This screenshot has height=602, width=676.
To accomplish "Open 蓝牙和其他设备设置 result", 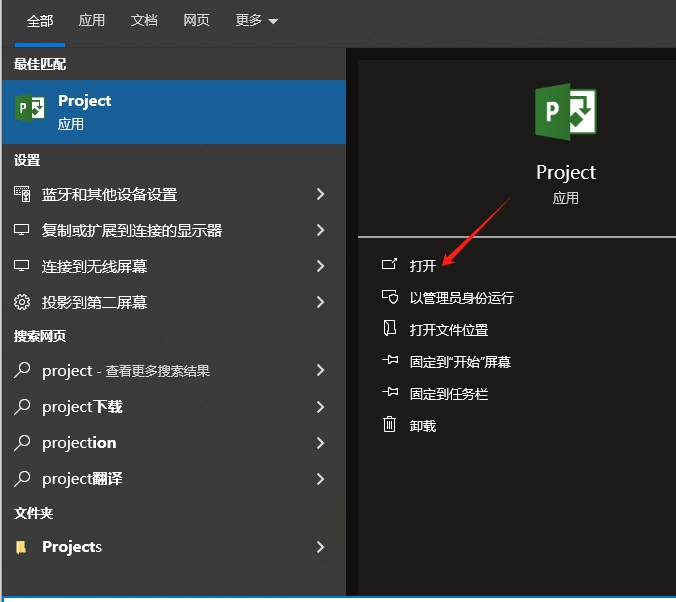I will [174, 194].
